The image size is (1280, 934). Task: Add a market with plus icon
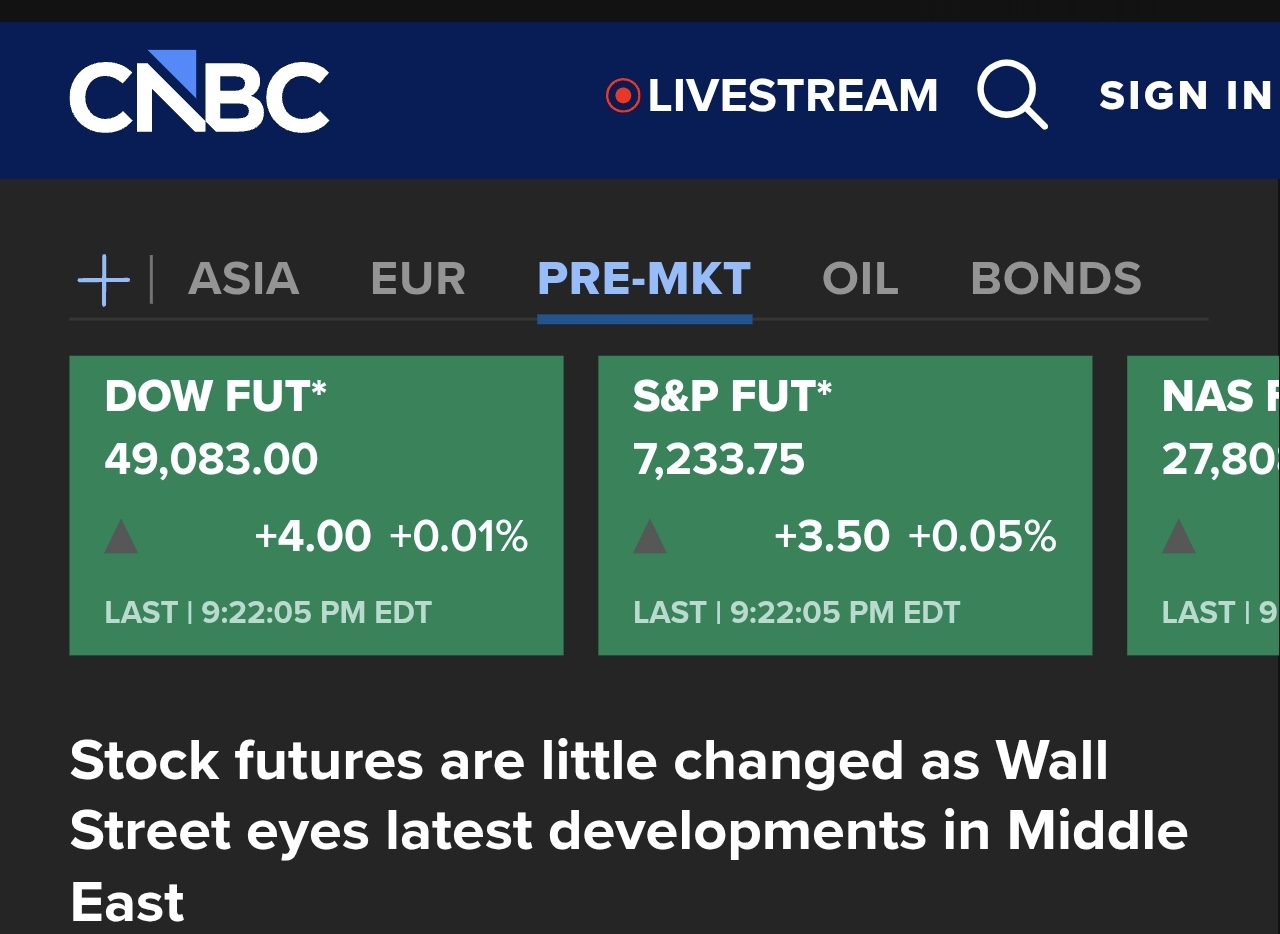tap(104, 279)
